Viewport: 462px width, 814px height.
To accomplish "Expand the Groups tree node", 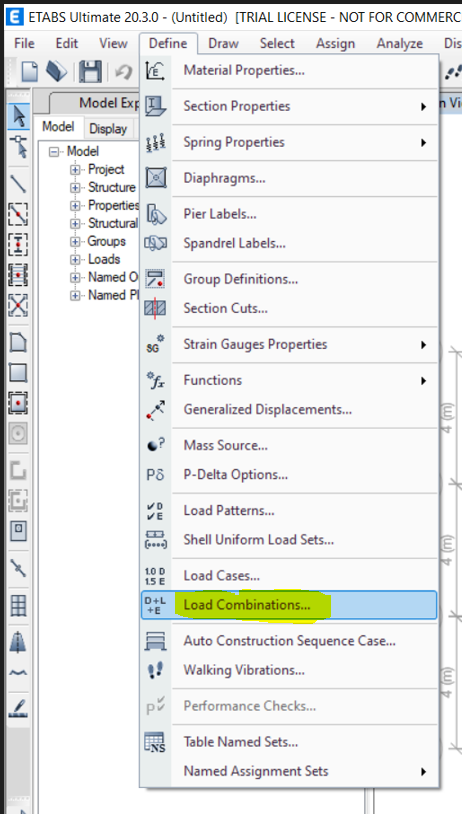I will point(76,241).
